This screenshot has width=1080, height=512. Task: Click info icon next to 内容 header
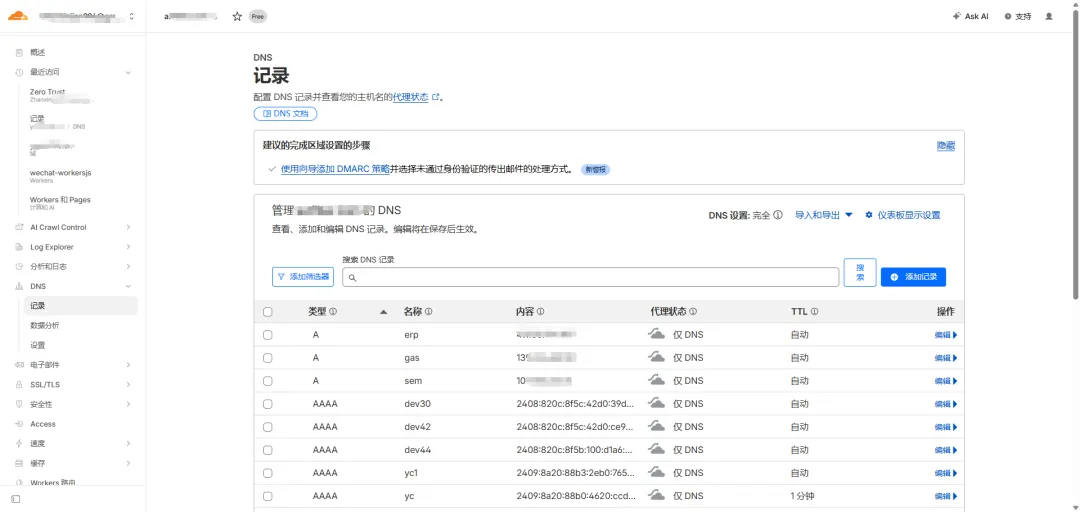541,312
